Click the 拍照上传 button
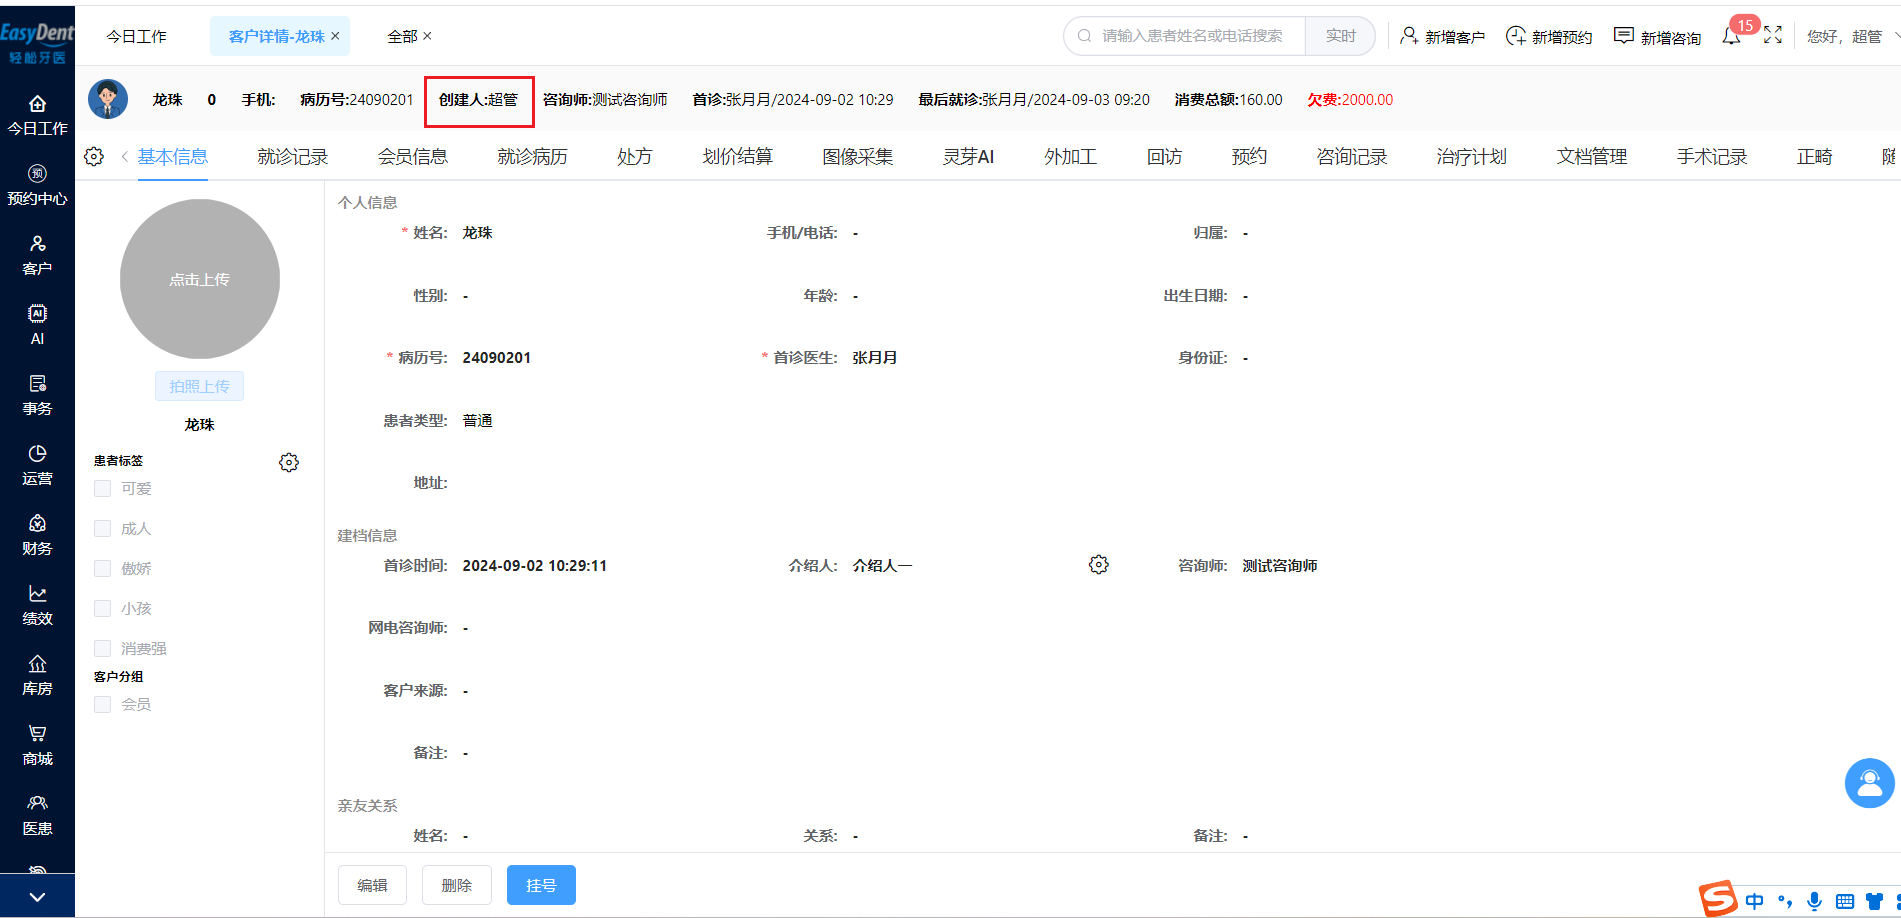The width and height of the screenshot is (1901, 918). pos(199,386)
